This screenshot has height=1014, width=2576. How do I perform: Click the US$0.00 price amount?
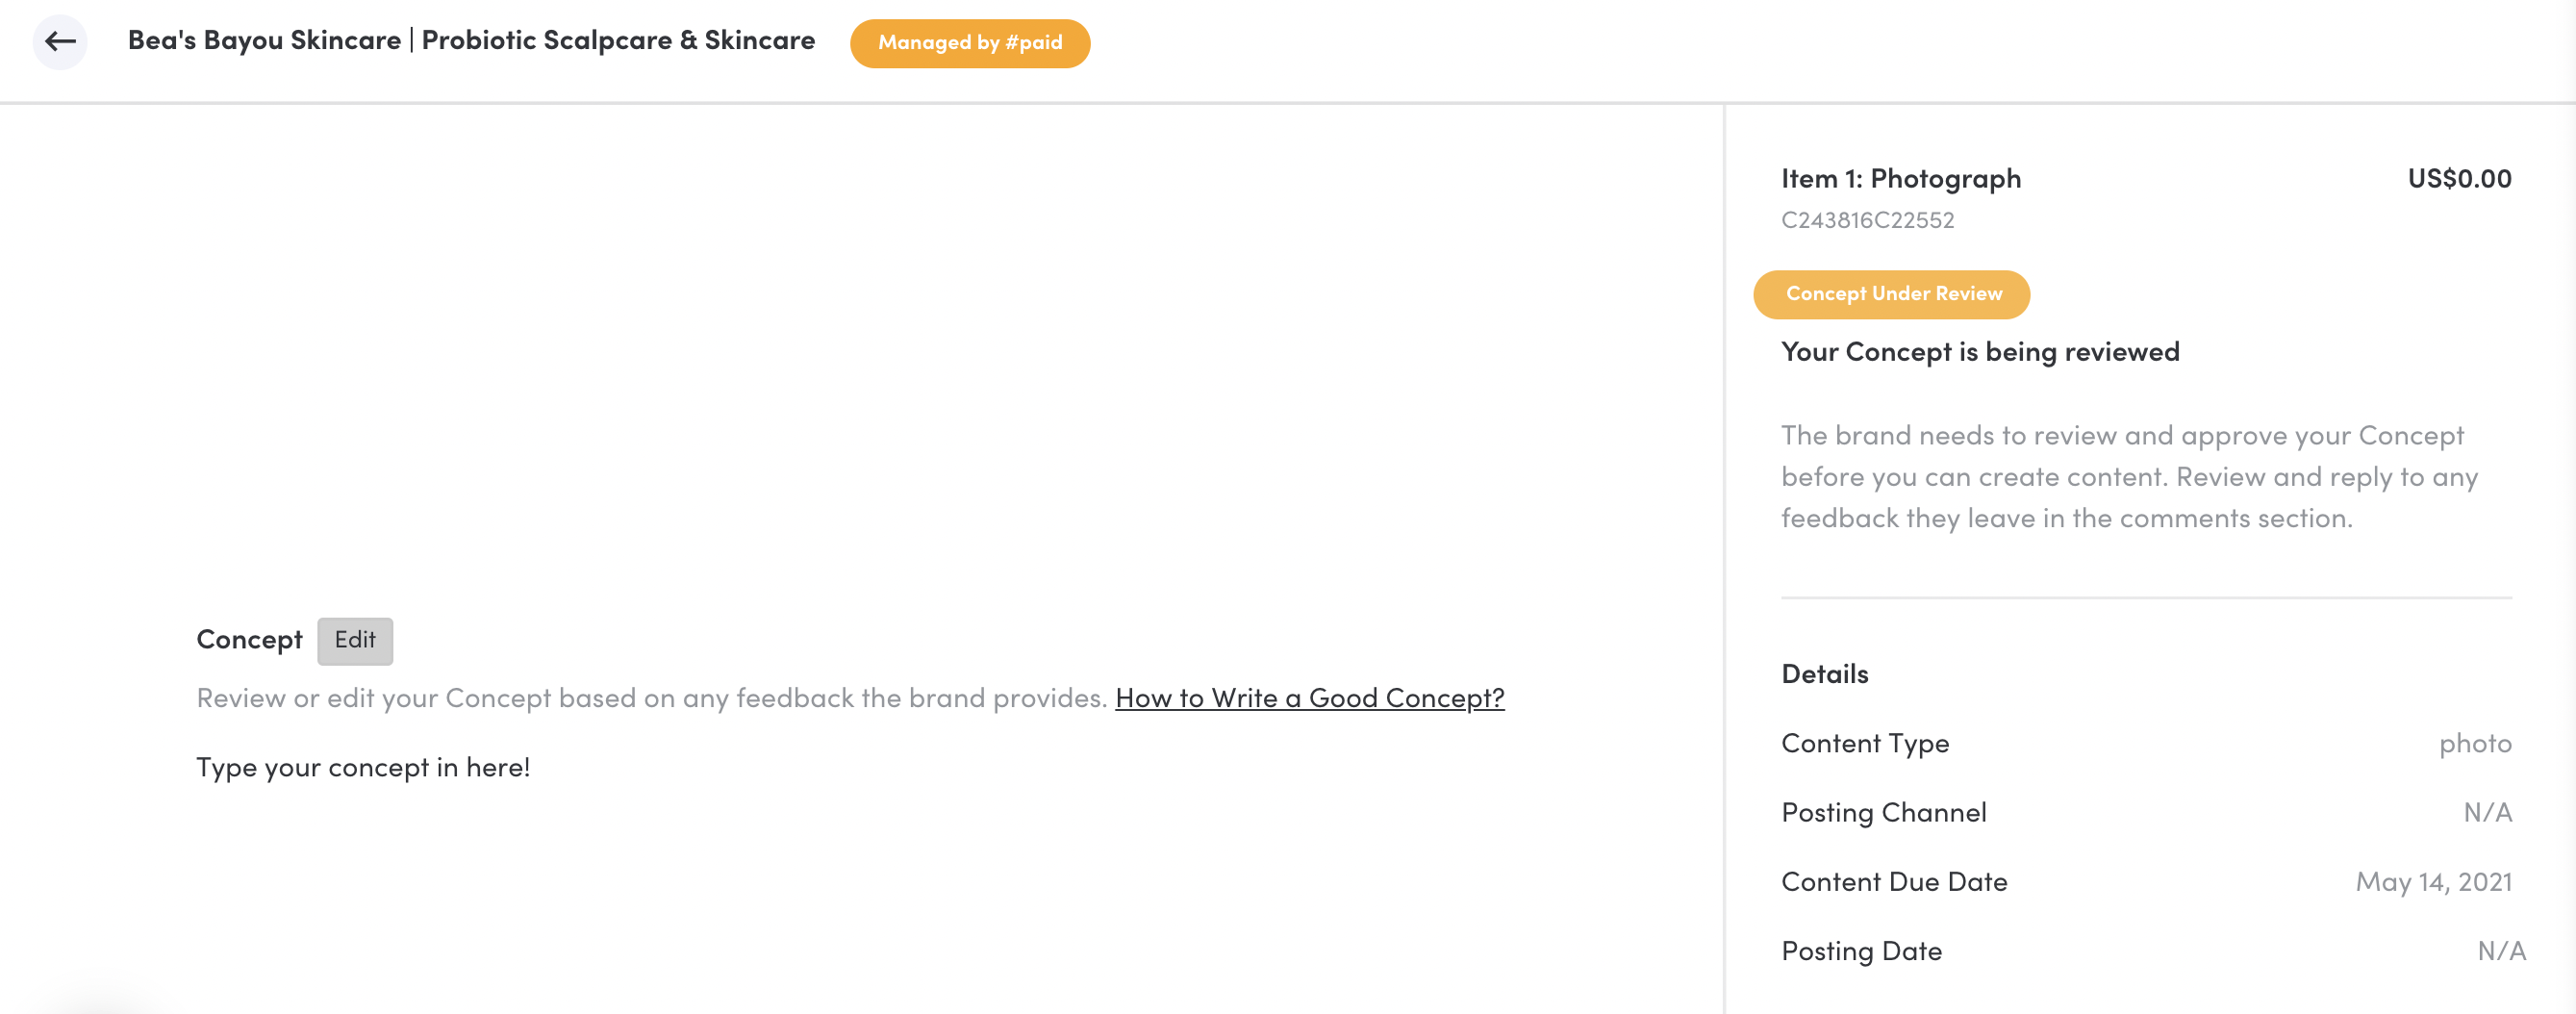click(x=2458, y=179)
